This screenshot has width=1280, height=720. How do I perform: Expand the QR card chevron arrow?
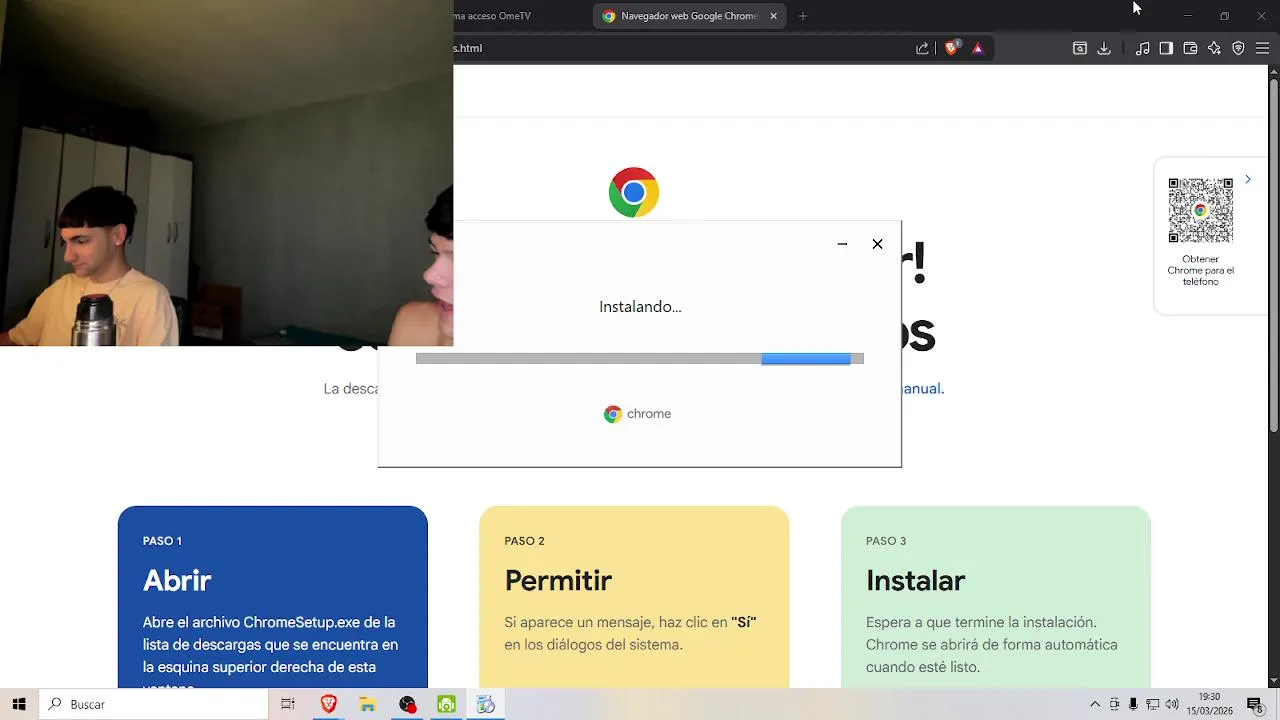pyautogui.click(x=1248, y=180)
